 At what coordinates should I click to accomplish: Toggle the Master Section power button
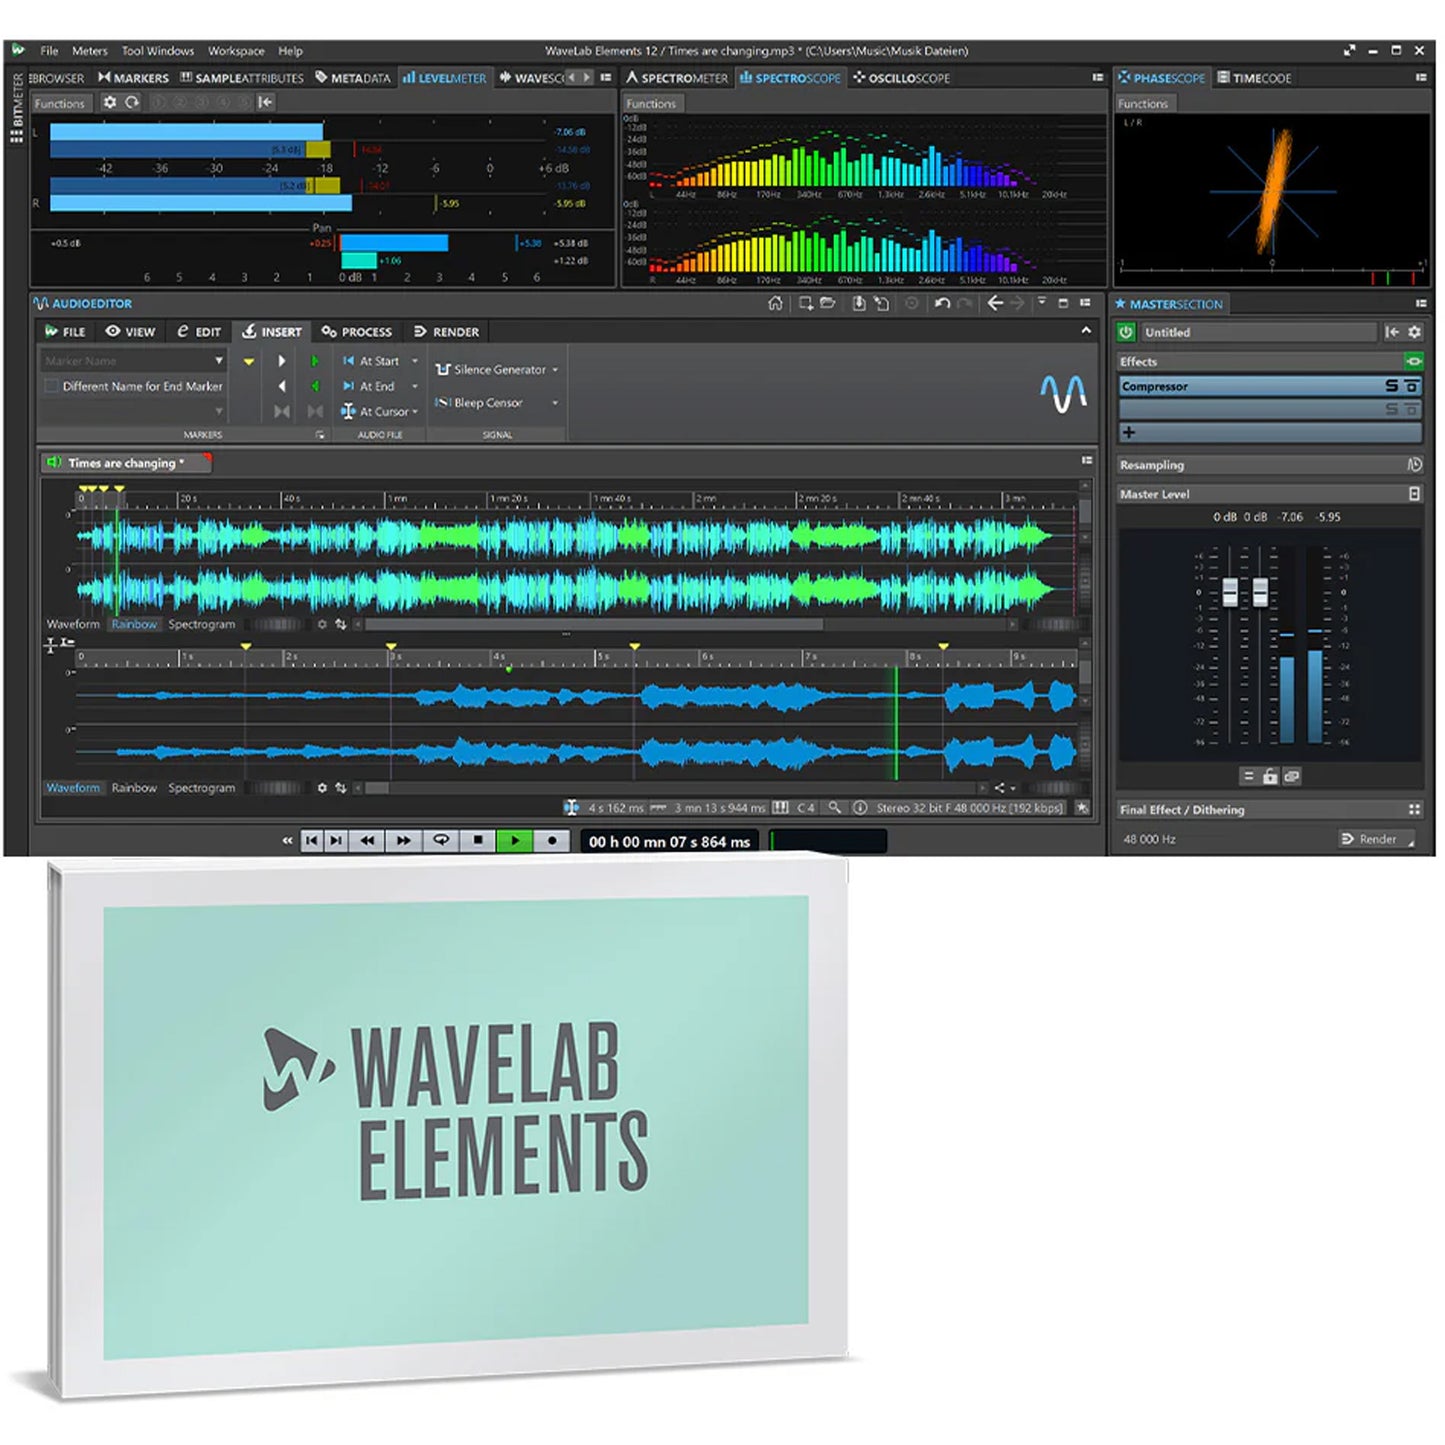click(1127, 332)
